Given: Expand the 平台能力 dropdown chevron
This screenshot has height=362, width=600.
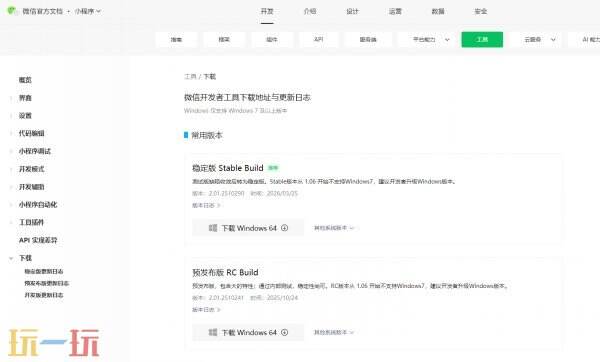Looking at the screenshot, I should [x=447, y=40].
